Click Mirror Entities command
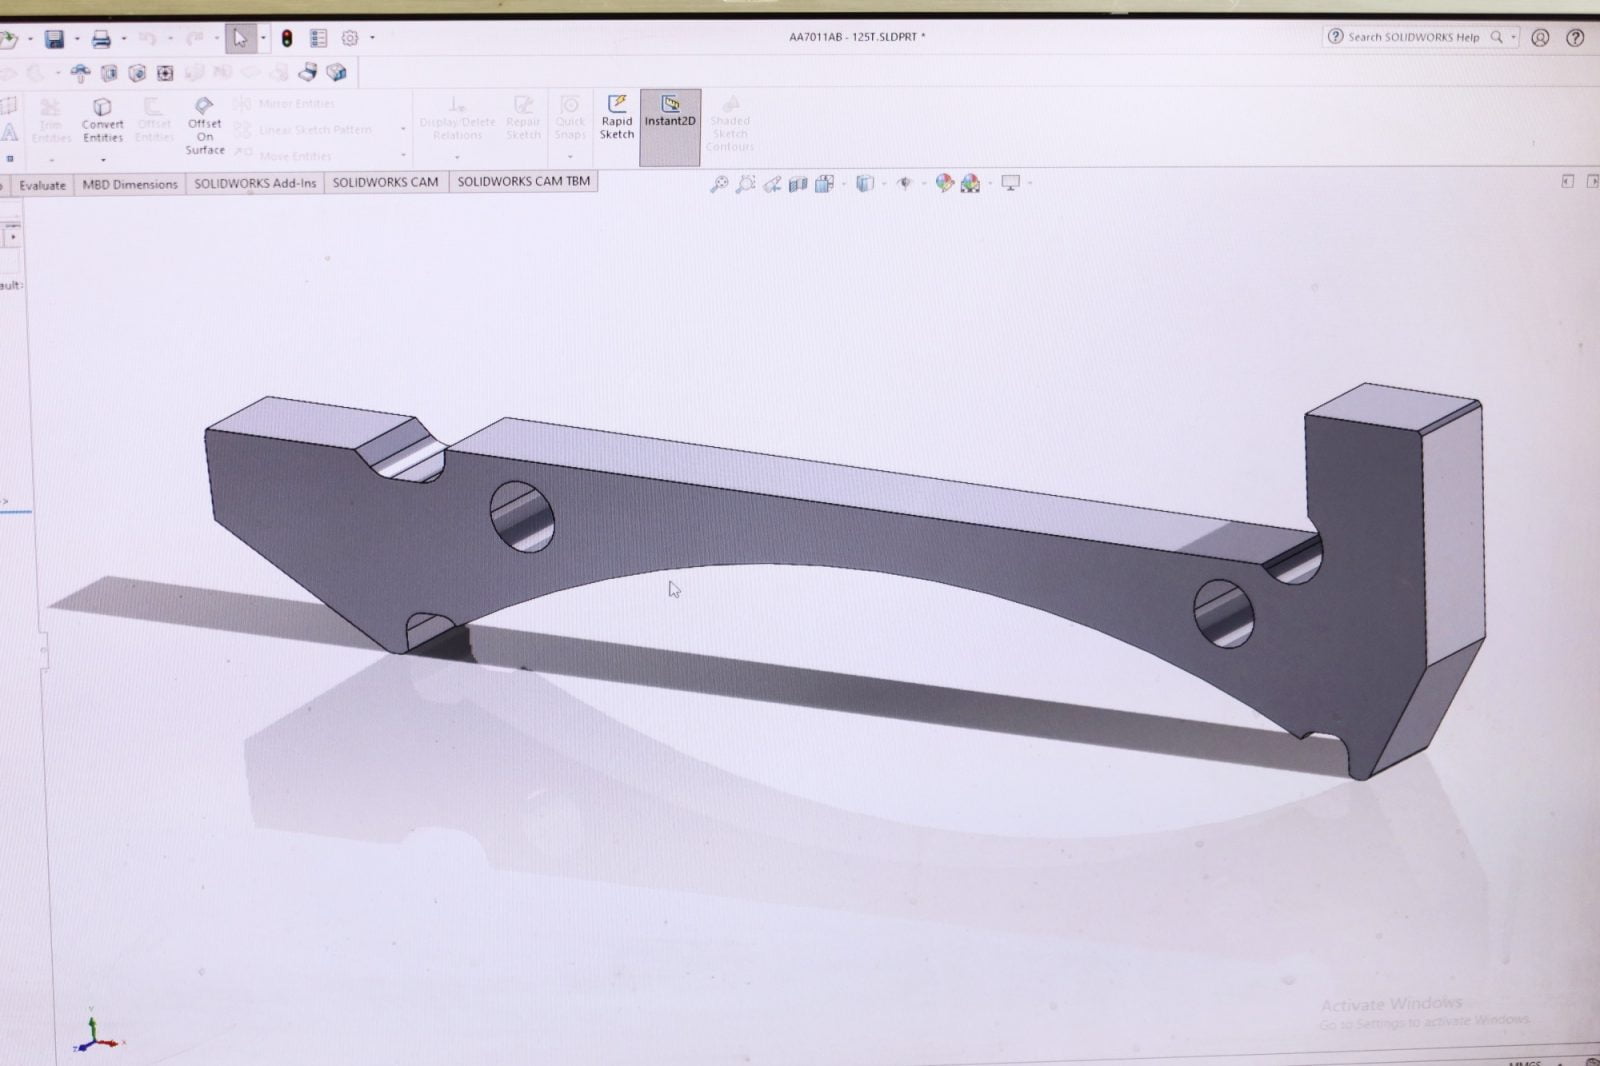1600x1066 pixels. (x=286, y=104)
